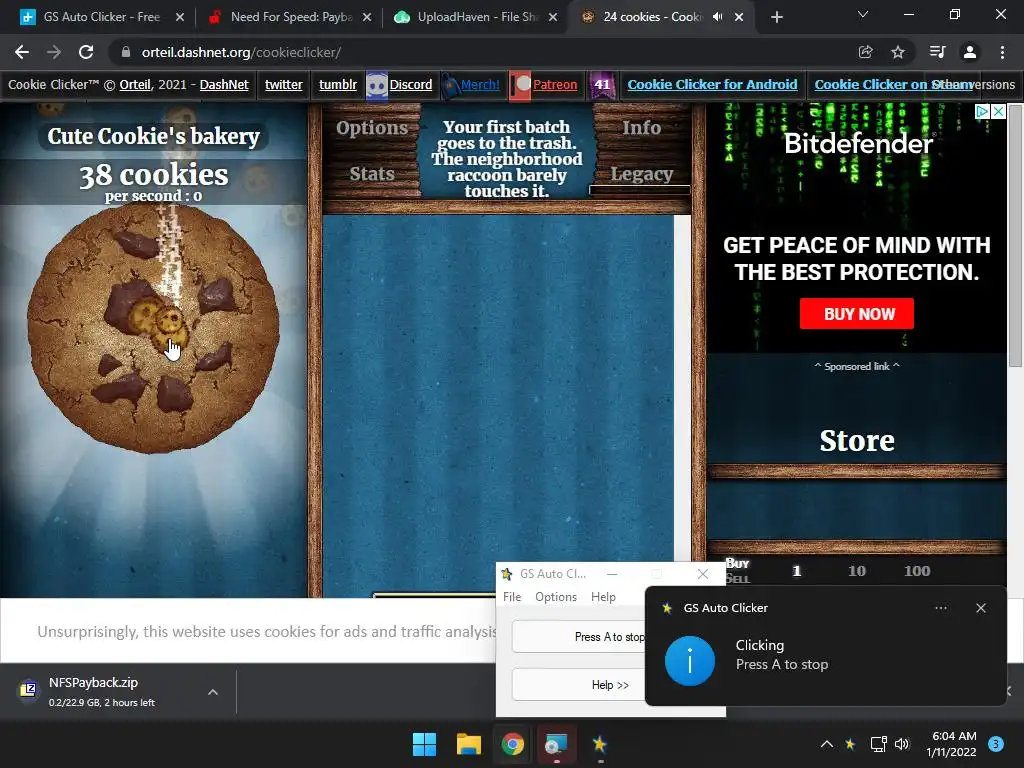
Task: Open the volume tray icon
Action: [x=902, y=744]
